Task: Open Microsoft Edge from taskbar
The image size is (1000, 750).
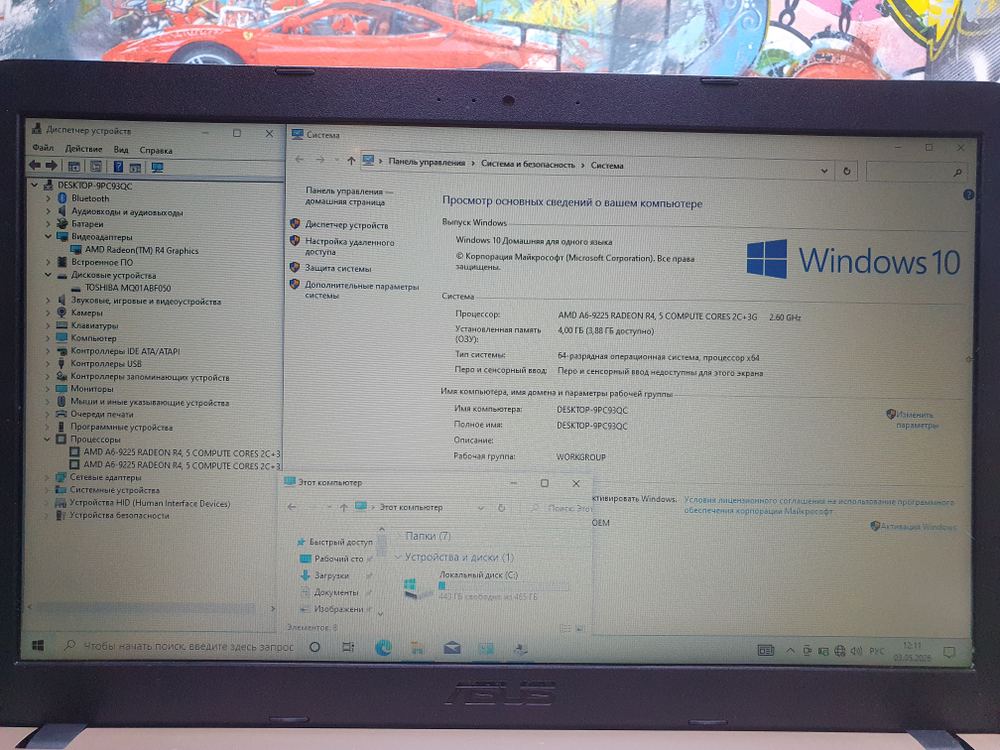Action: [x=383, y=648]
